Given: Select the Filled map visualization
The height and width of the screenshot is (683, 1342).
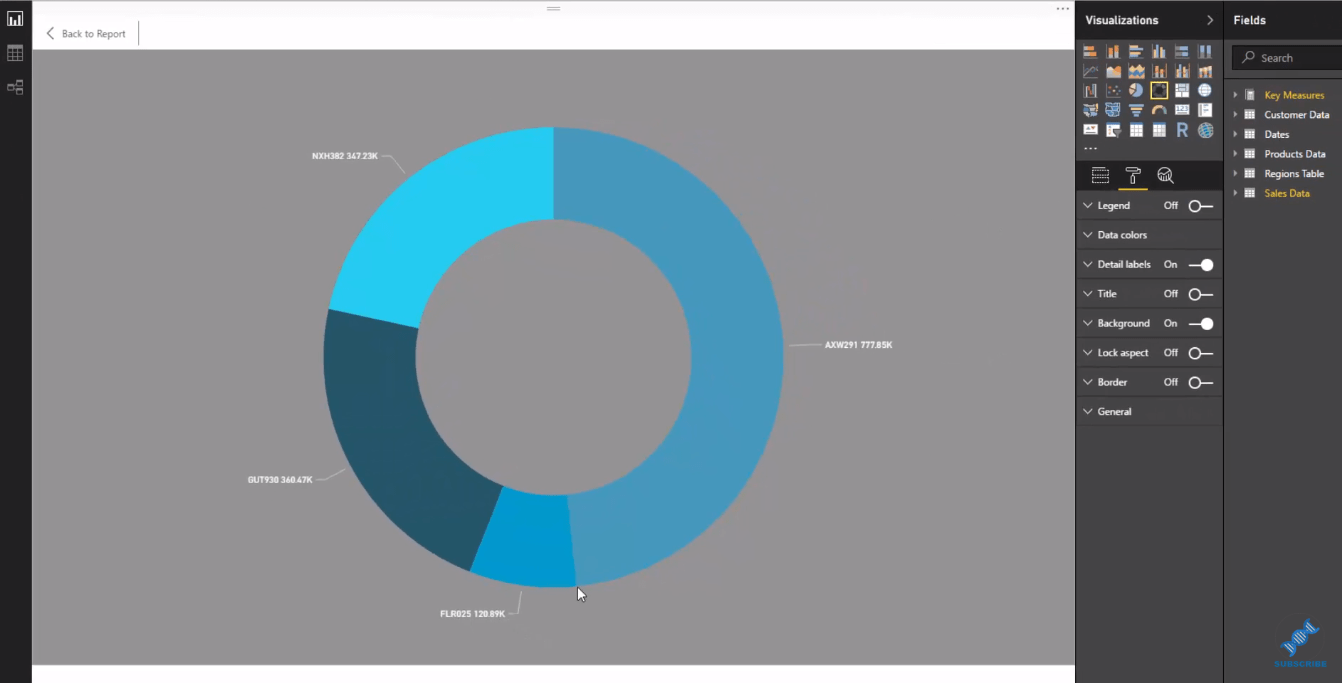Looking at the screenshot, I should tap(1090, 110).
